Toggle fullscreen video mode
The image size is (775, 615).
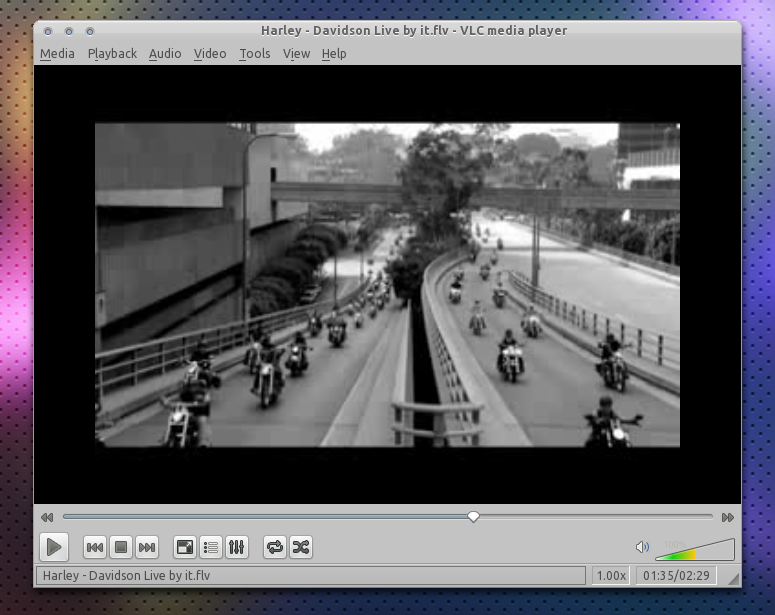click(184, 547)
